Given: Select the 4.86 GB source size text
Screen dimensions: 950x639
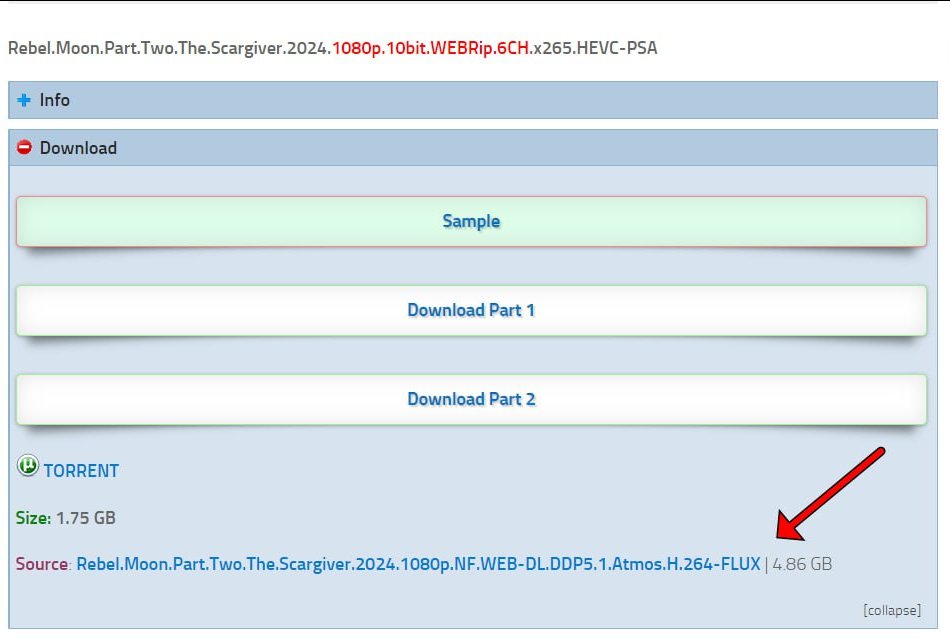Looking at the screenshot, I should 802,564.
